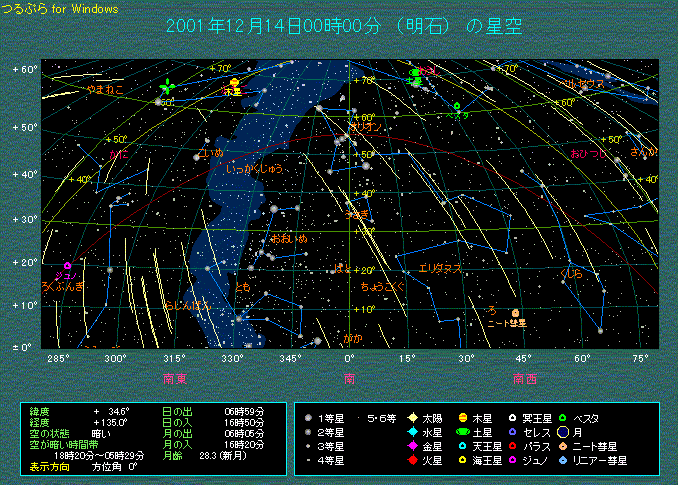678x485 pixels.
Task: Select the エリダヌス constellation label
Action: (440, 269)
